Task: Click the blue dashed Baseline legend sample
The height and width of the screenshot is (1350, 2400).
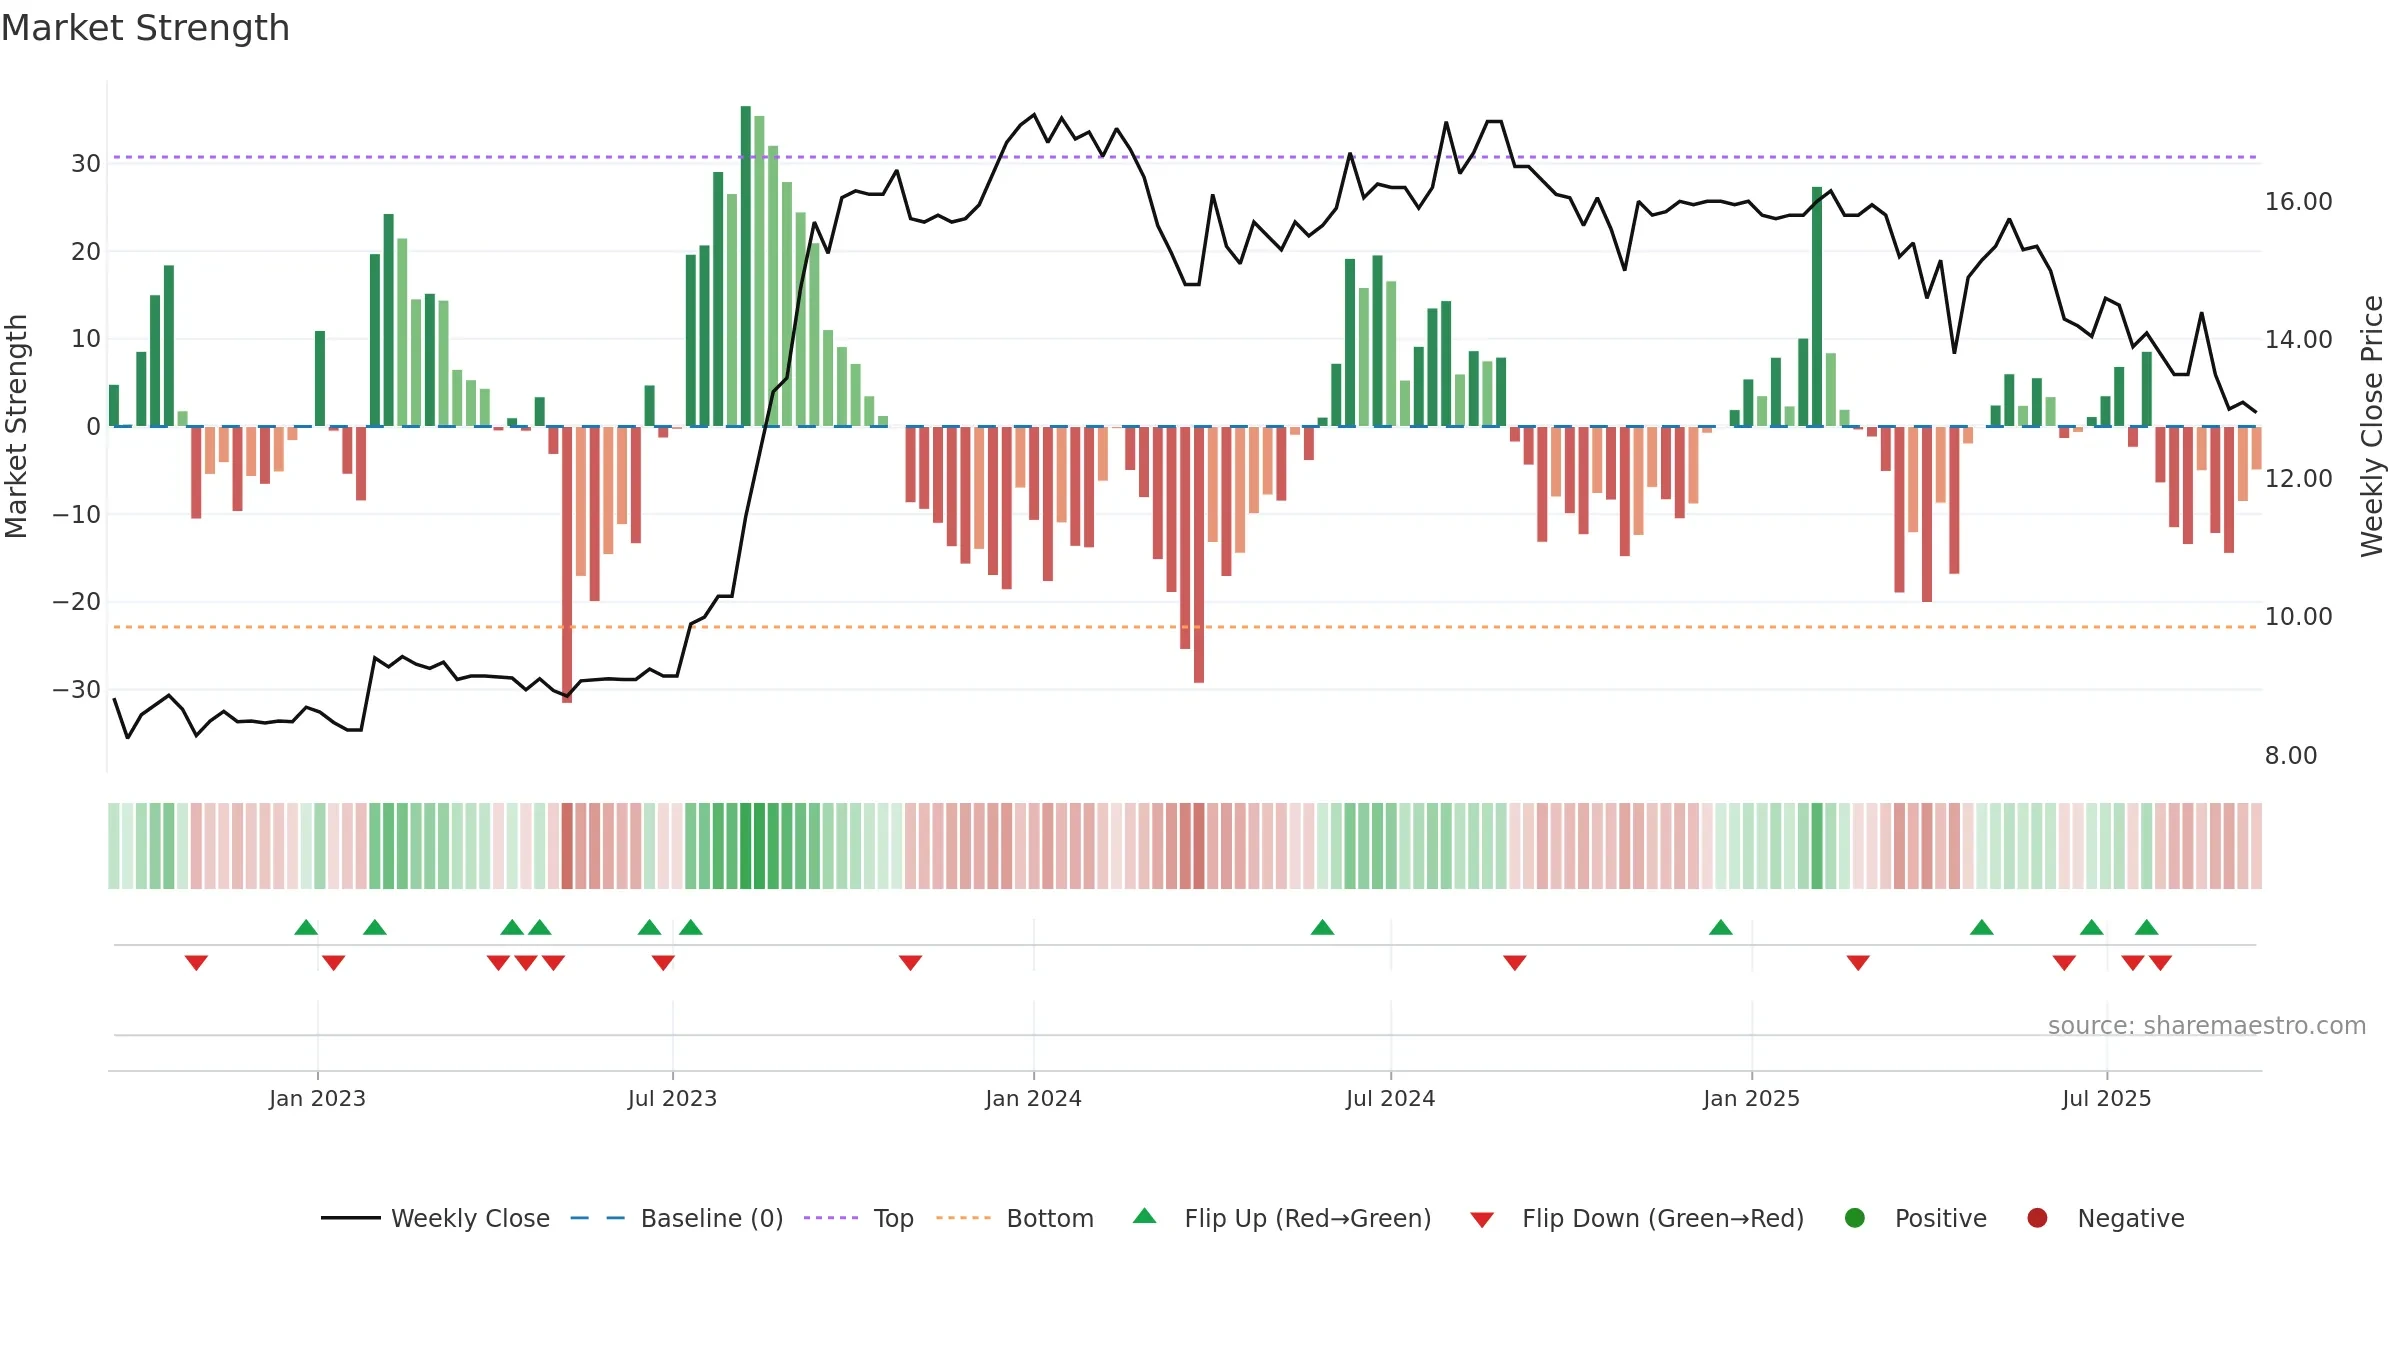Action: [x=598, y=1218]
